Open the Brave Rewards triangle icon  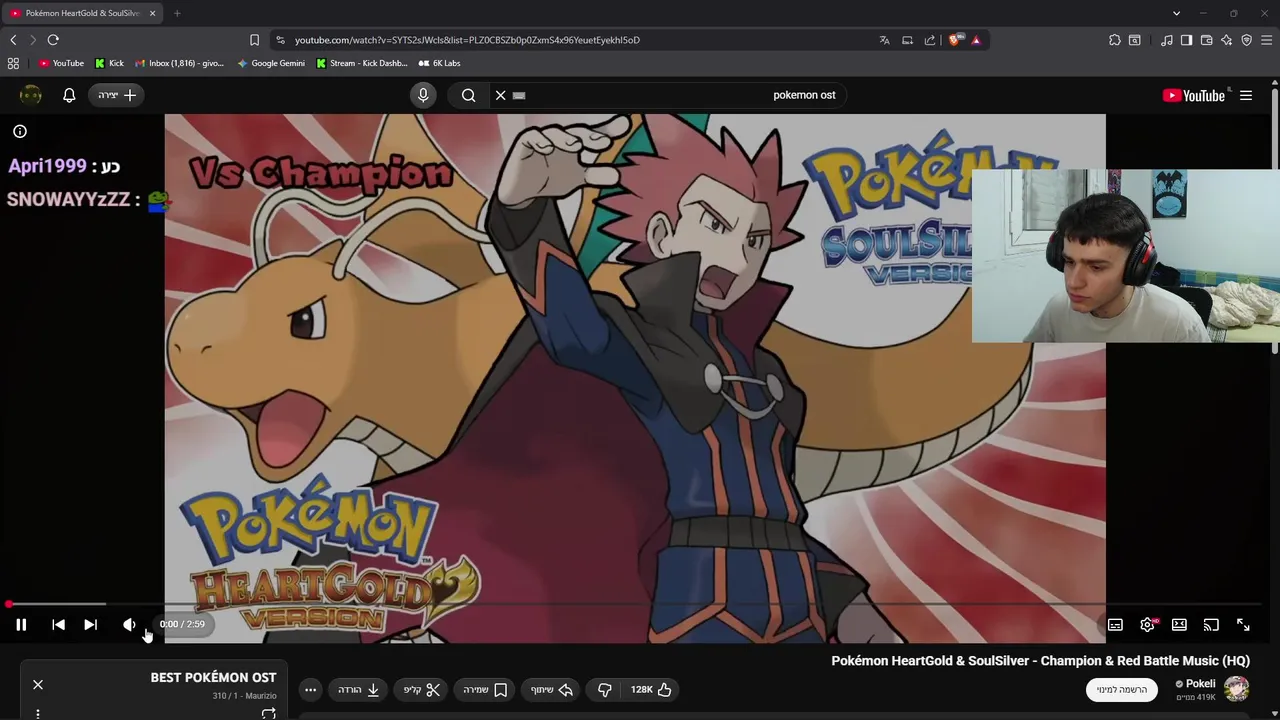click(976, 40)
